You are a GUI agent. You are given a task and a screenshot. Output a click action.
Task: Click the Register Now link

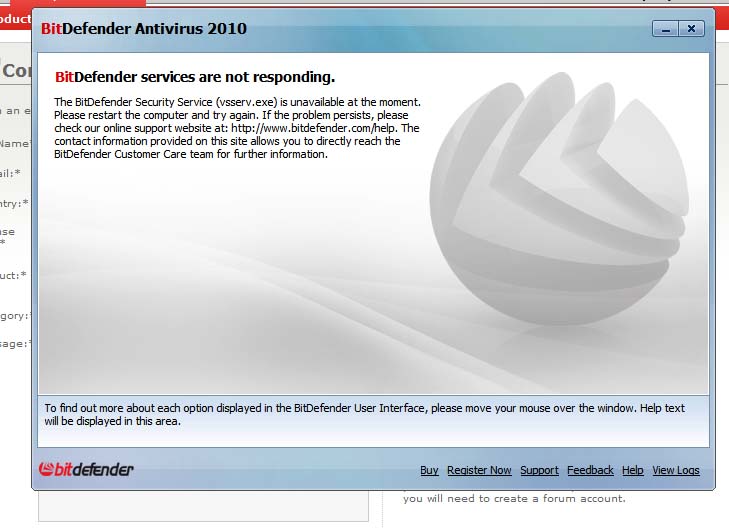click(479, 470)
